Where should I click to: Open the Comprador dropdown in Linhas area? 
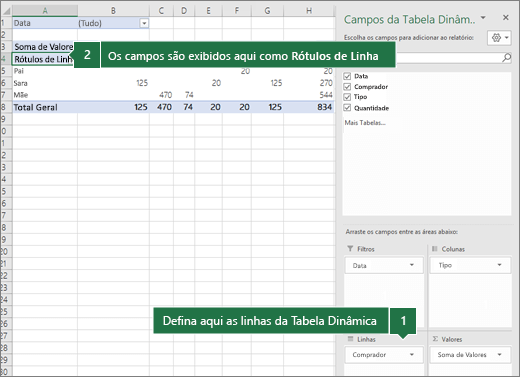click(x=412, y=355)
